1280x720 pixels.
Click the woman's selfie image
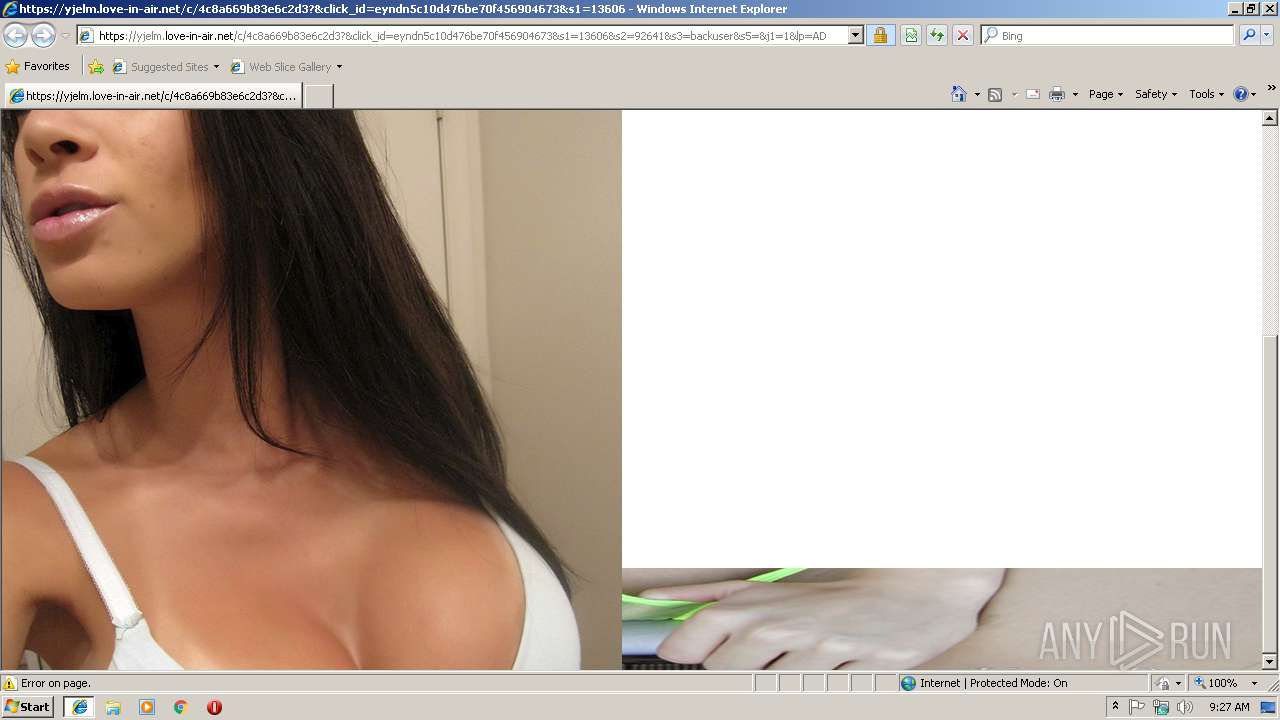click(x=311, y=390)
